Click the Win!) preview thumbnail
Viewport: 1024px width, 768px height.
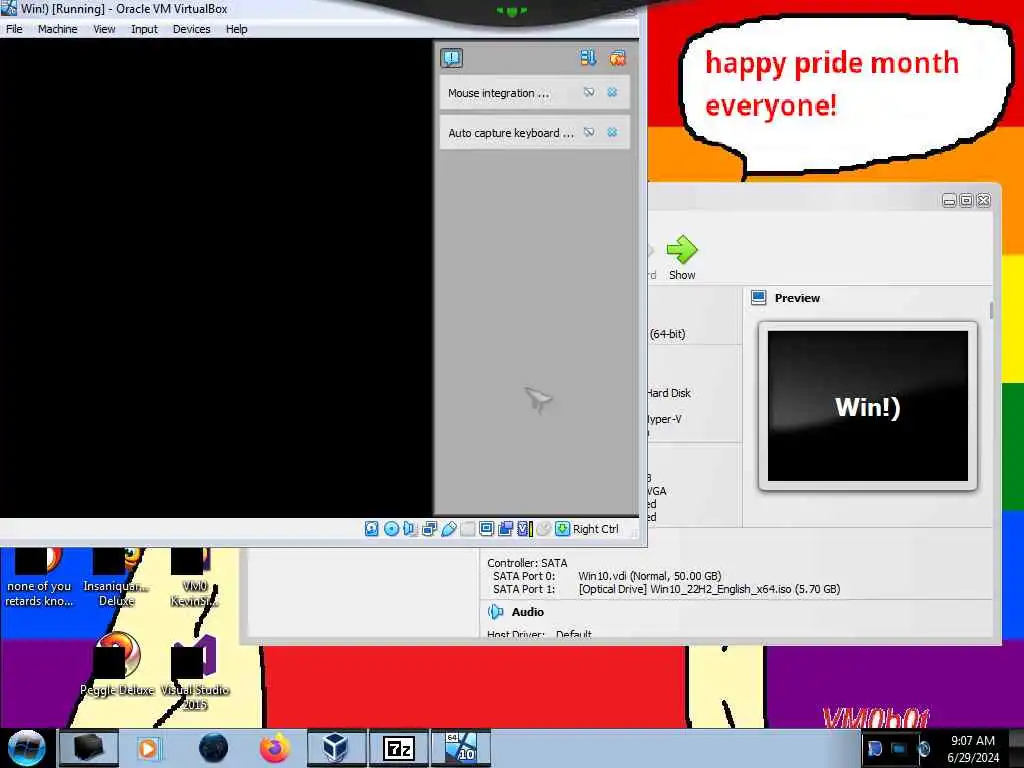tap(867, 406)
